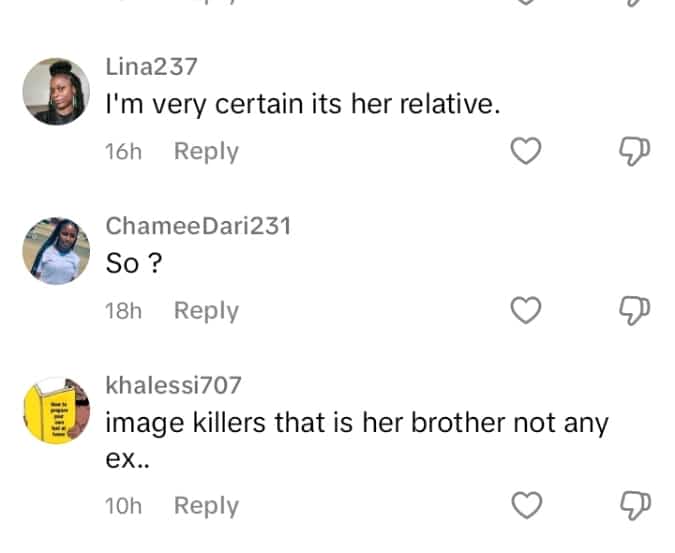675x553 pixels.
Task: Like Lina237's comment with the heart
Action: coord(526,152)
